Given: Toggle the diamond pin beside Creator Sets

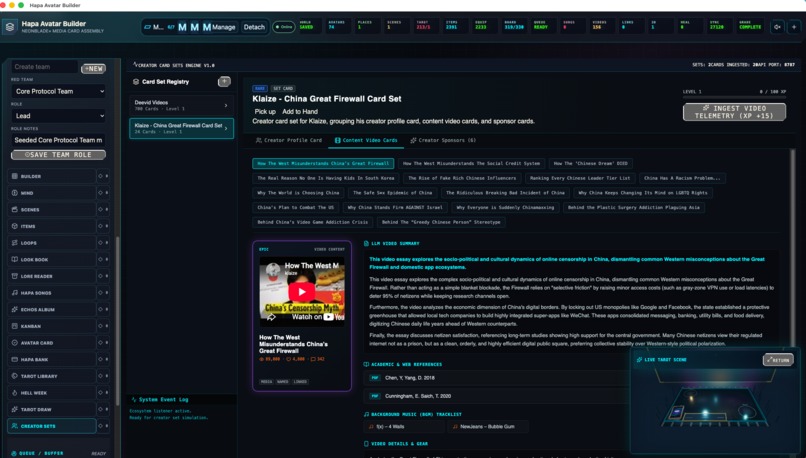Looking at the screenshot, I should (100, 426).
